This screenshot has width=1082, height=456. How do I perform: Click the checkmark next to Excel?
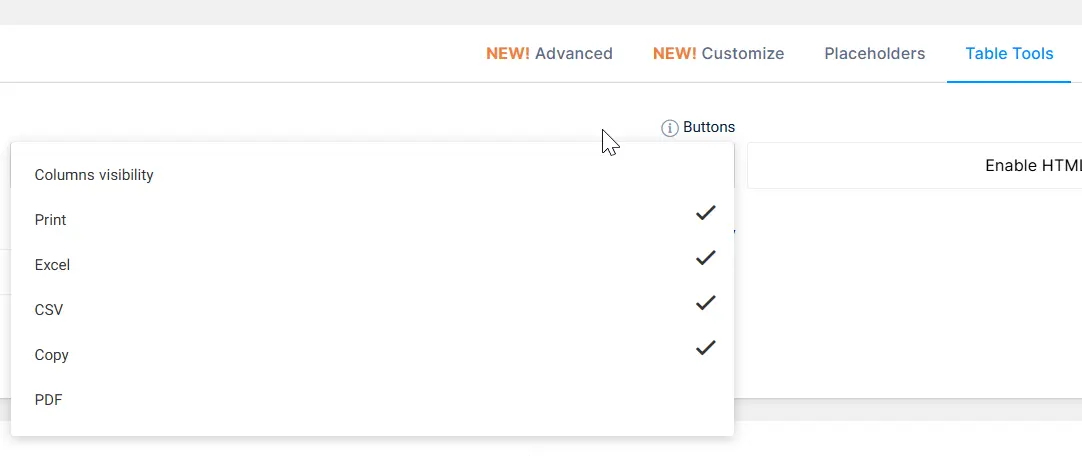pos(705,258)
